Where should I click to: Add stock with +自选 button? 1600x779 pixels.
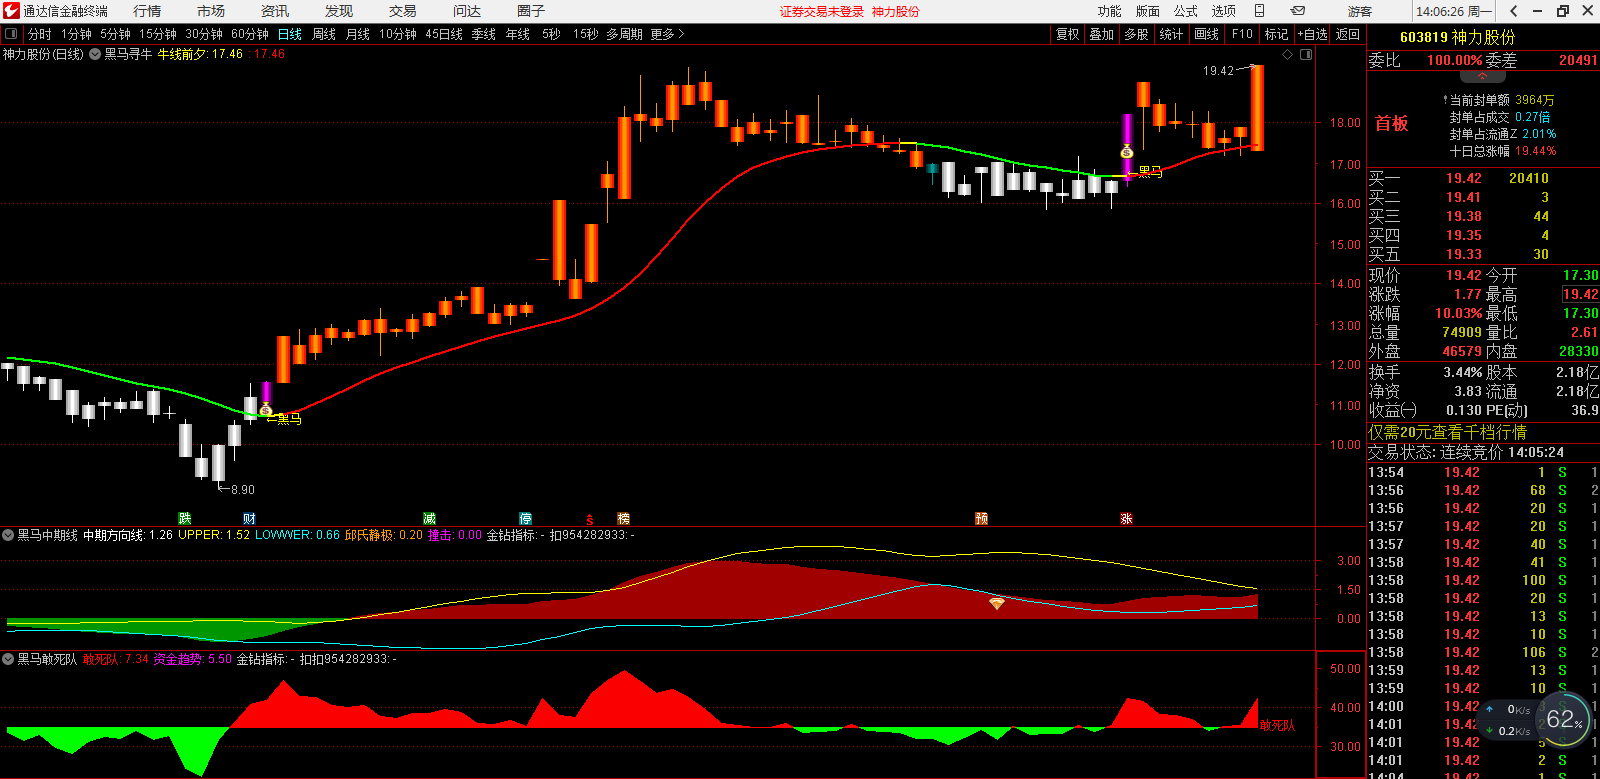point(1313,34)
